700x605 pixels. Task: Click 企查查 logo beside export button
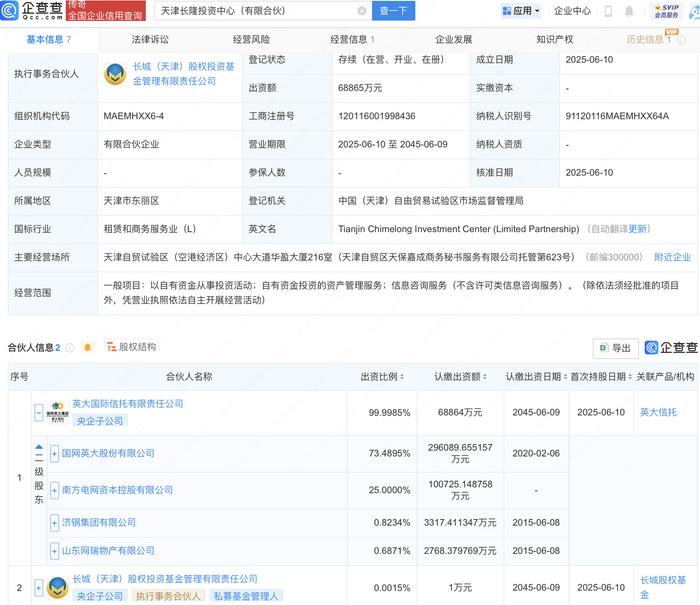[671, 347]
